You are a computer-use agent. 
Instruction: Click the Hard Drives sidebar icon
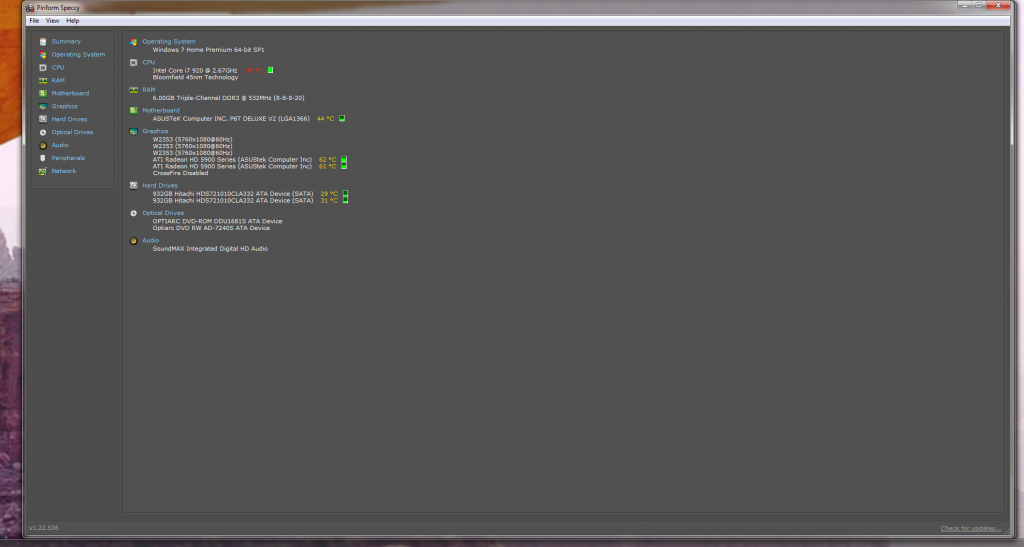42,119
